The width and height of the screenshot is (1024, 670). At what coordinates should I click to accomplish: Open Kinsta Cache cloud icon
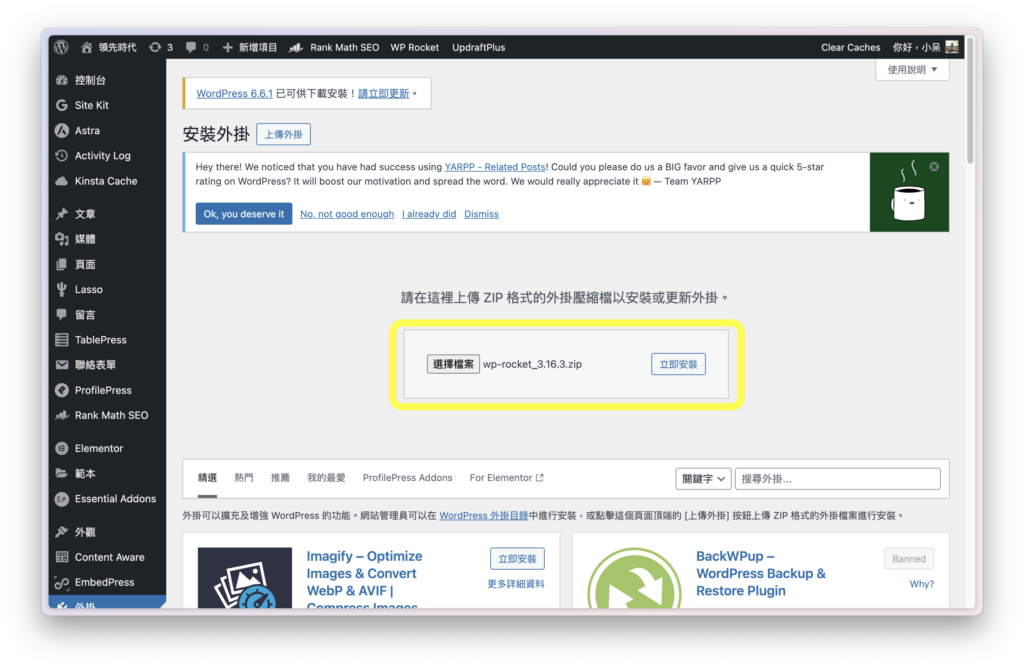[x=62, y=181]
